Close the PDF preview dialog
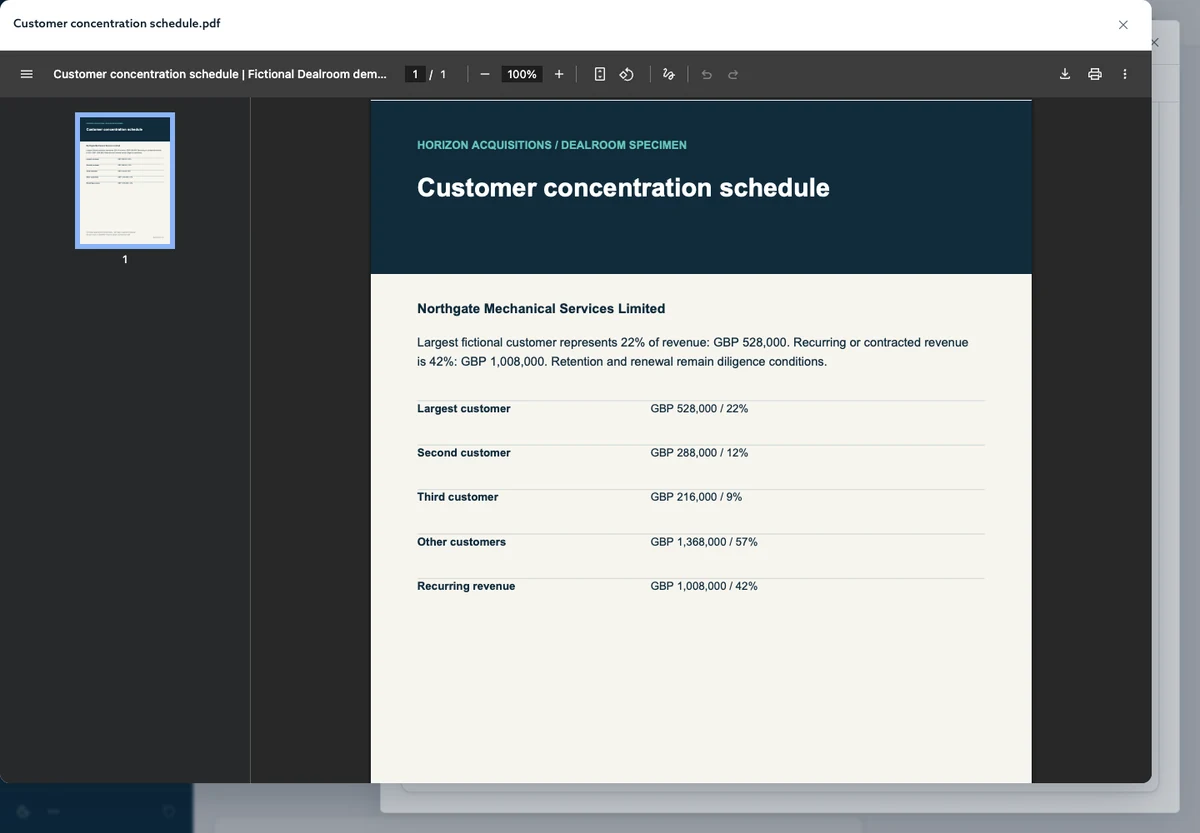This screenshot has width=1200, height=833. click(1123, 25)
